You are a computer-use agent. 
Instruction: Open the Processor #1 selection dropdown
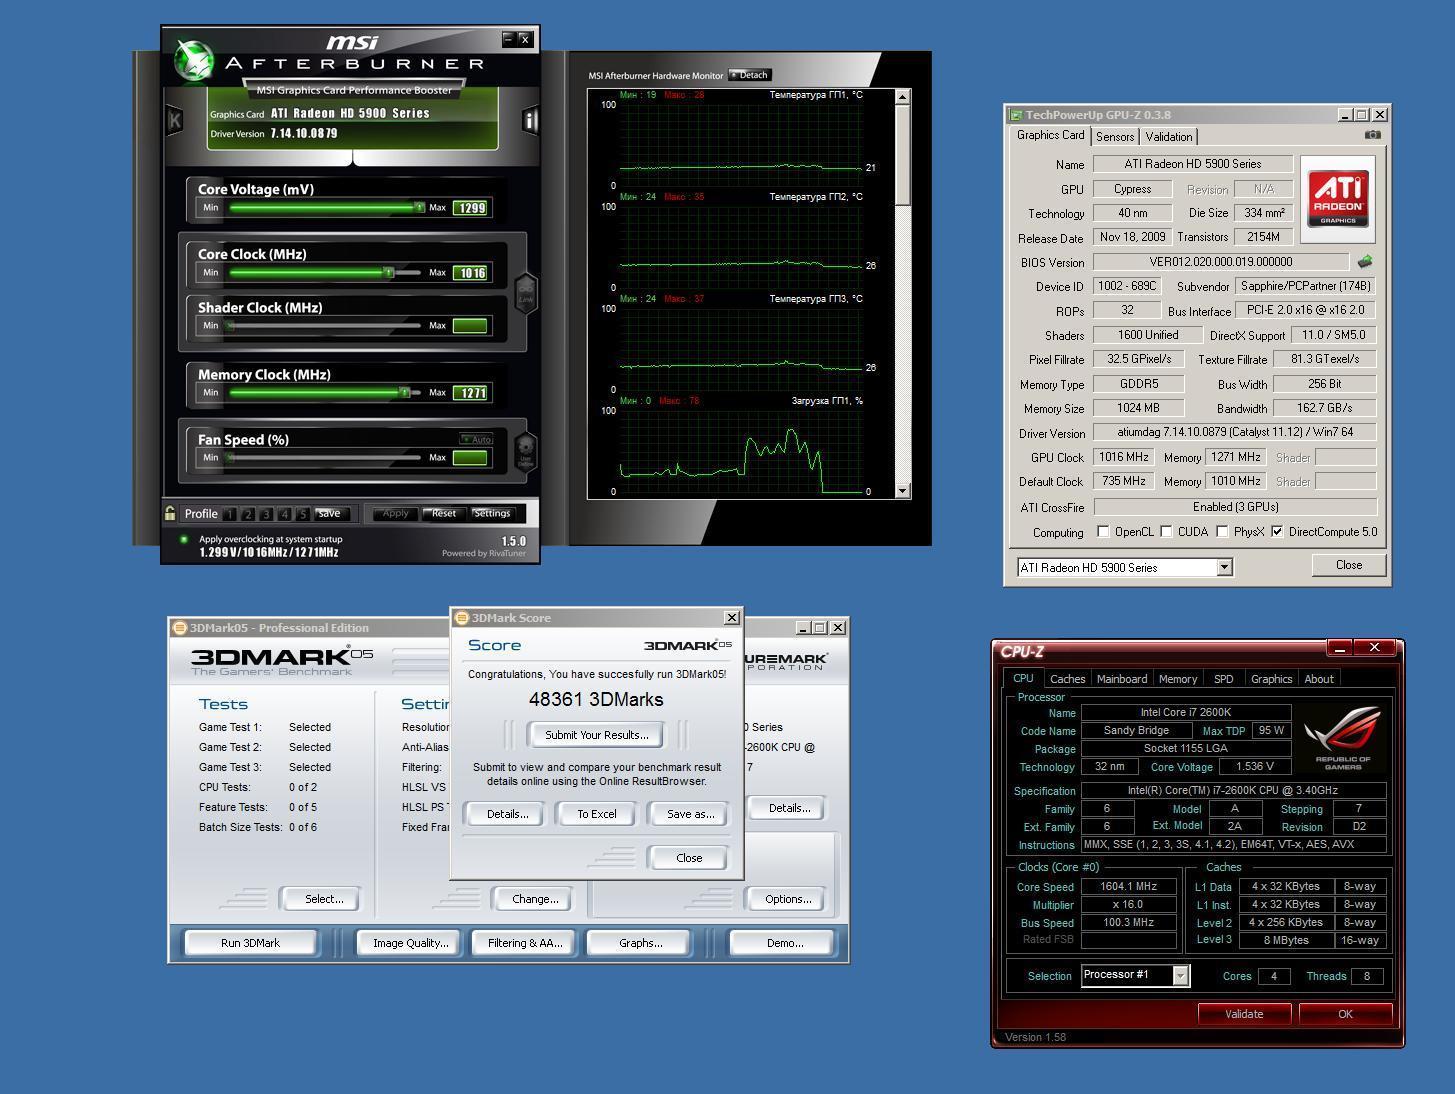click(1180, 976)
